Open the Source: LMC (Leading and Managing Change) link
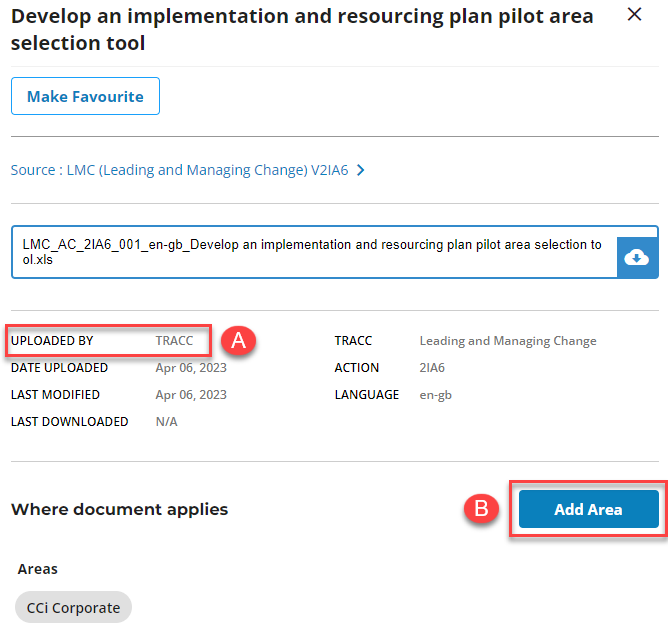The image size is (668, 640). tap(179, 170)
